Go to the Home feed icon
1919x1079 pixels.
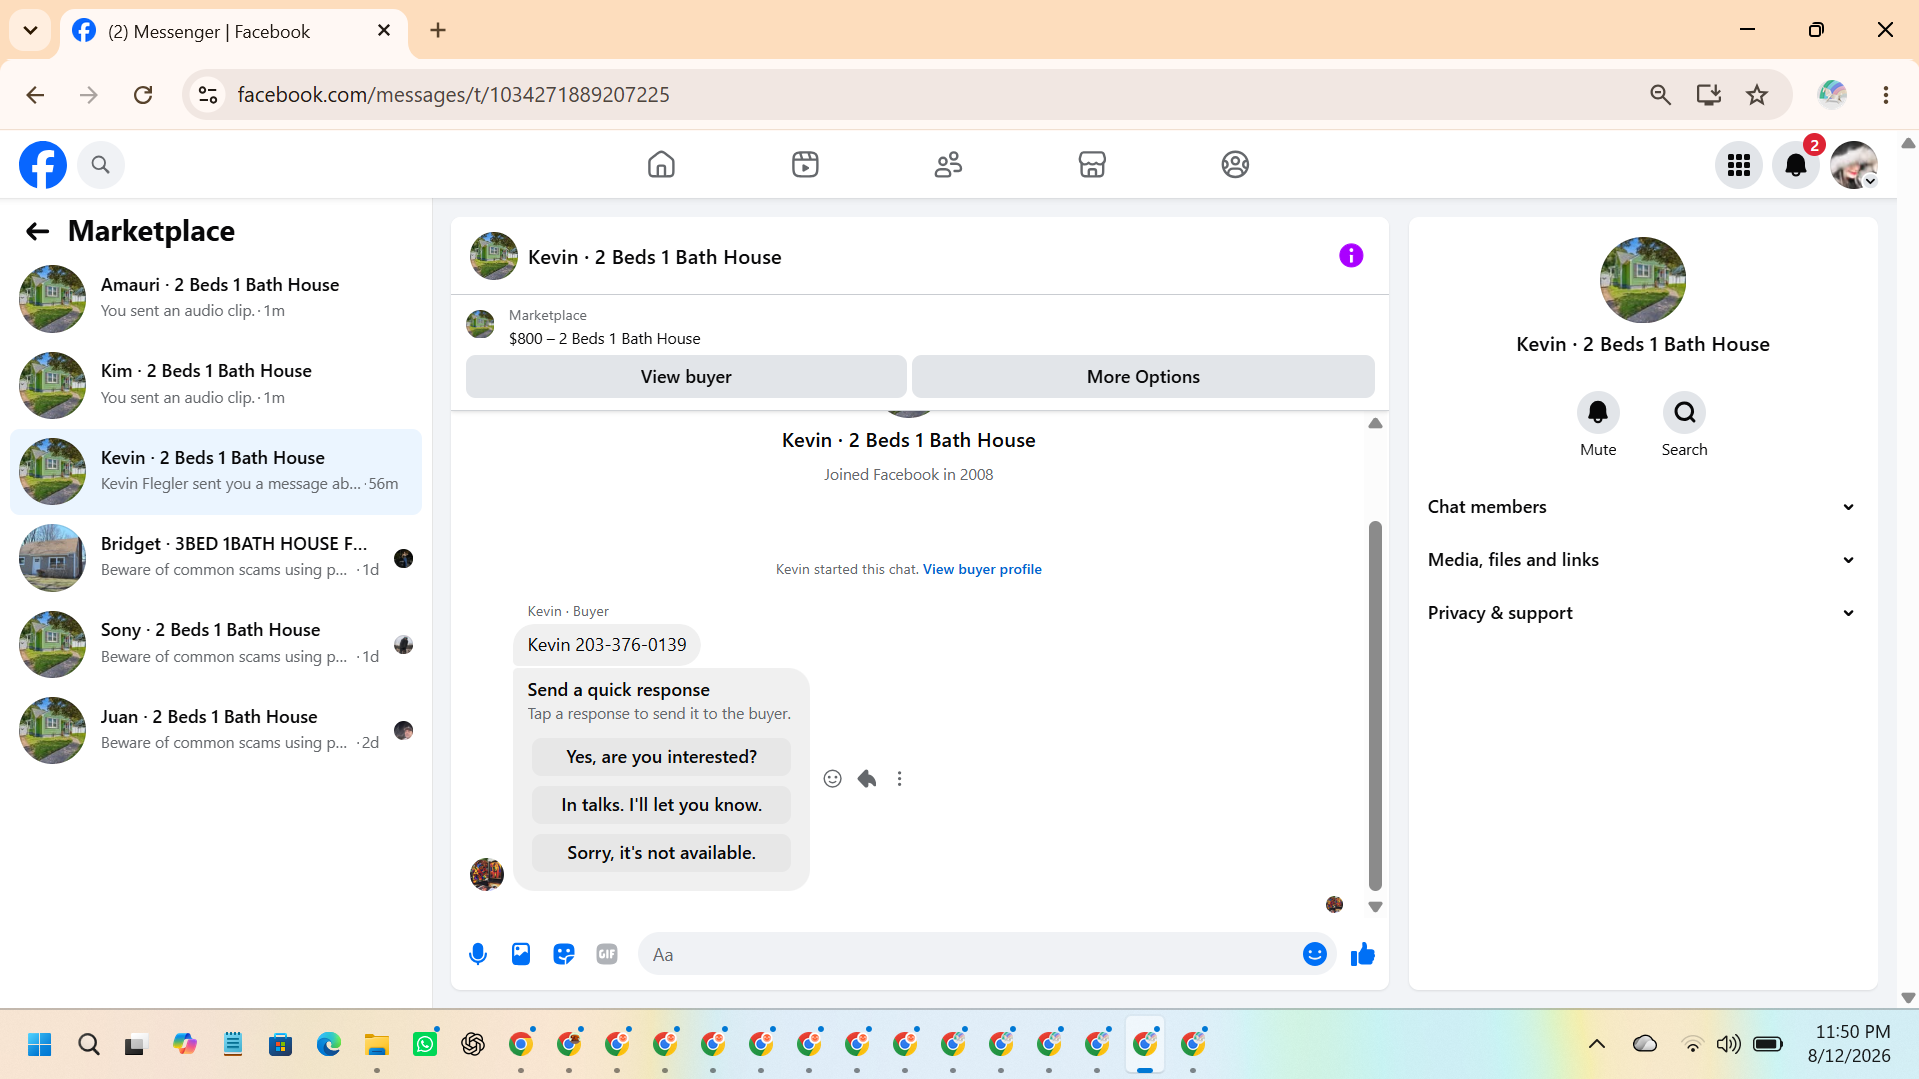point(661,164)
